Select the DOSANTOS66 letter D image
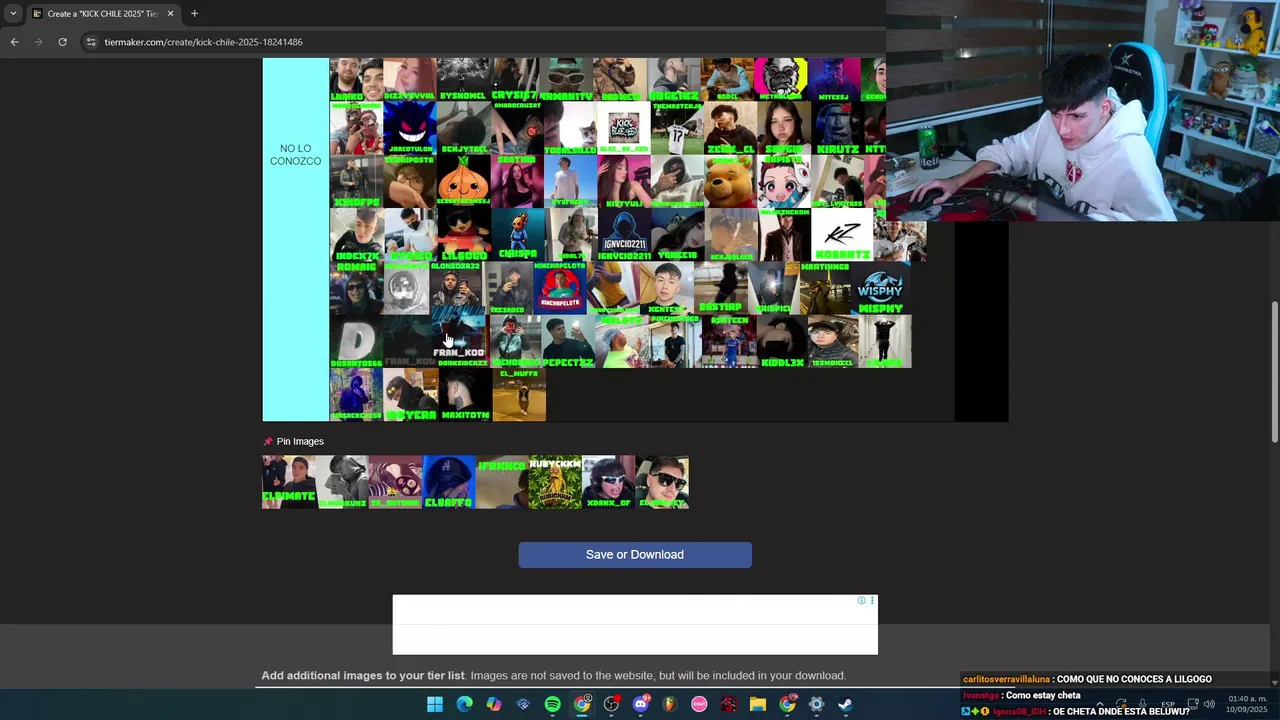The image size is (1280, 720). (356, 342)
